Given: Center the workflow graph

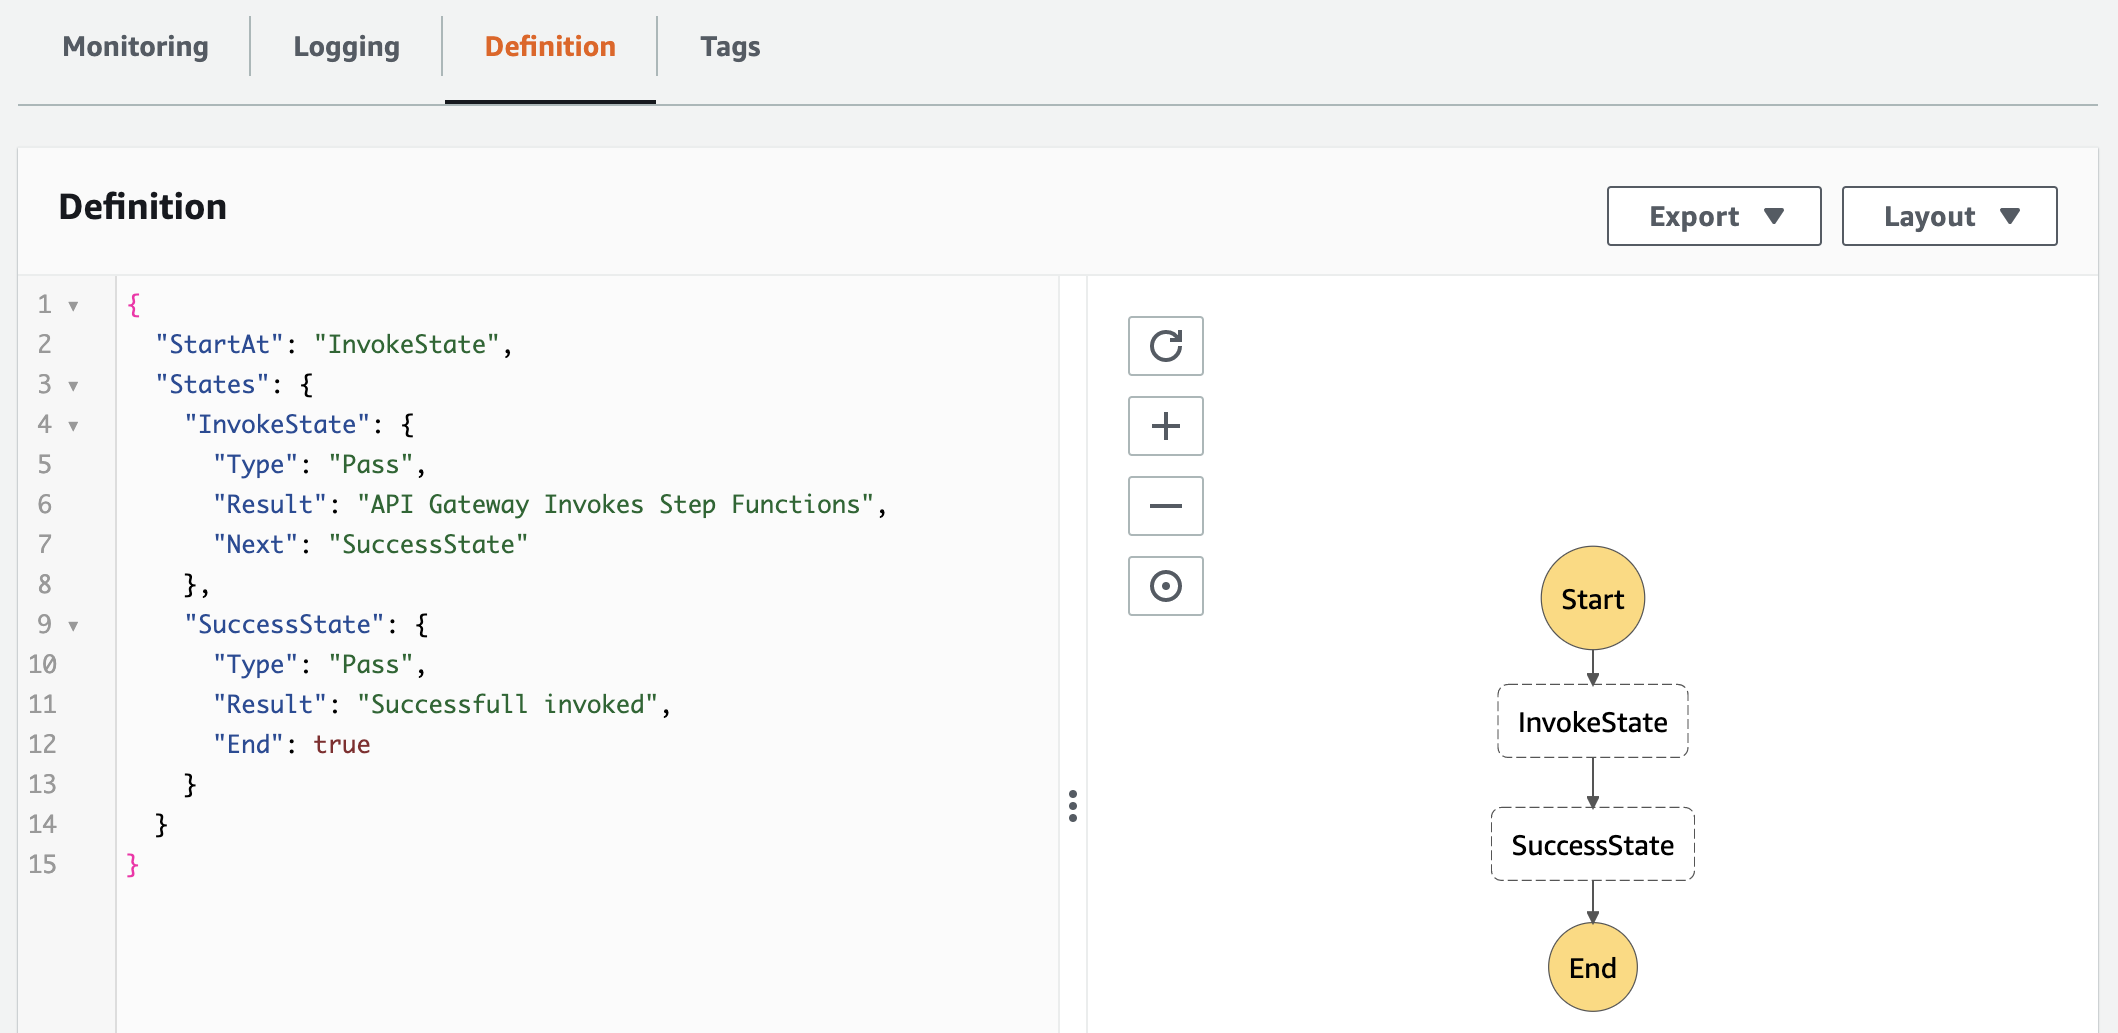Looking at the screenshot, I should pyautogui.click(x=1165, y=586).
